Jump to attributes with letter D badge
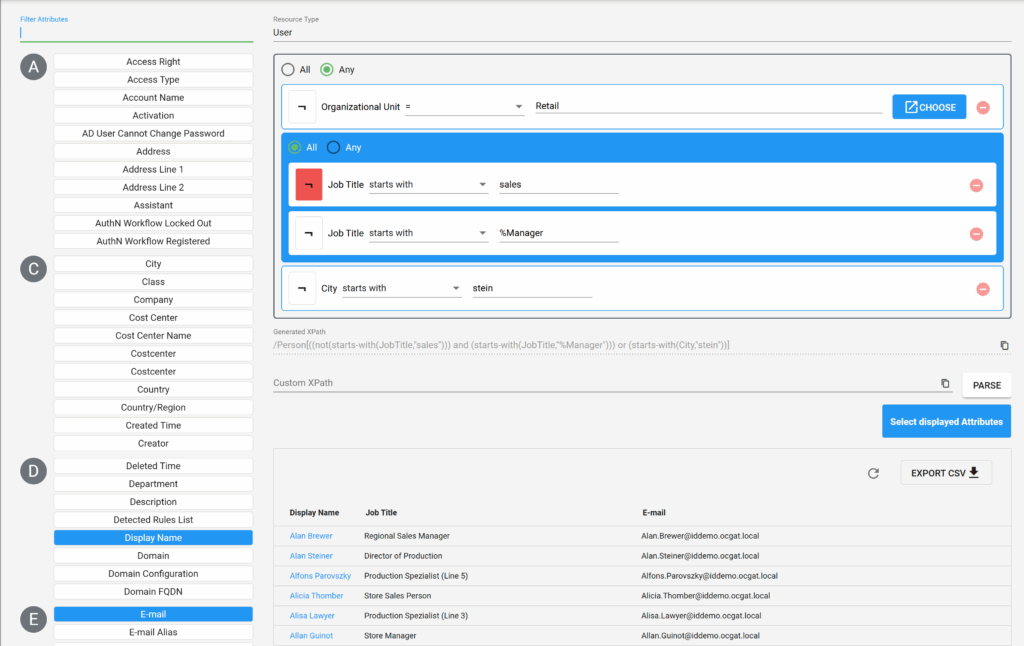Screen dimensions: 1024x646 pos(33,471)
